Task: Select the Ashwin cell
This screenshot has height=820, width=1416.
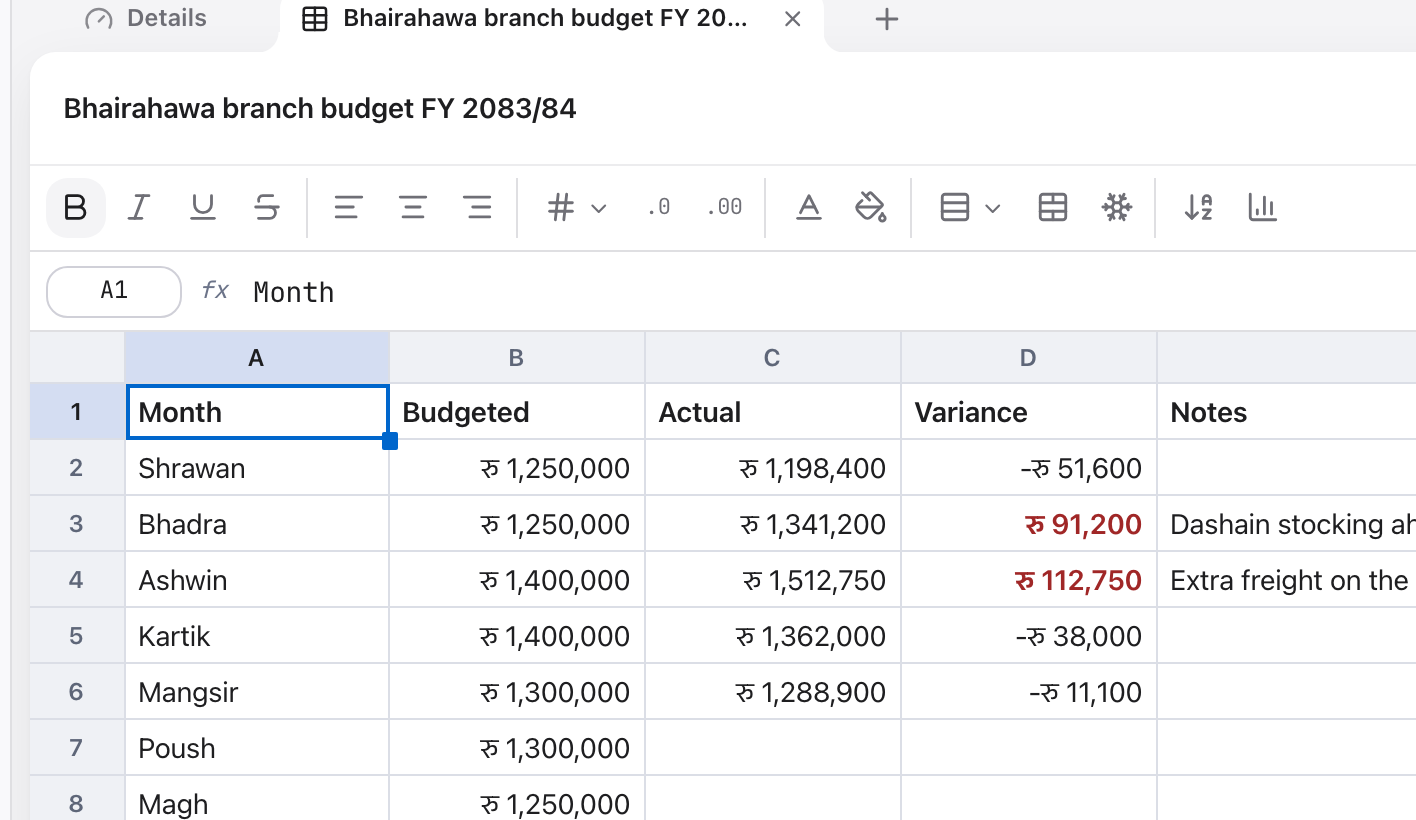Action: click(x=257, y=580)
